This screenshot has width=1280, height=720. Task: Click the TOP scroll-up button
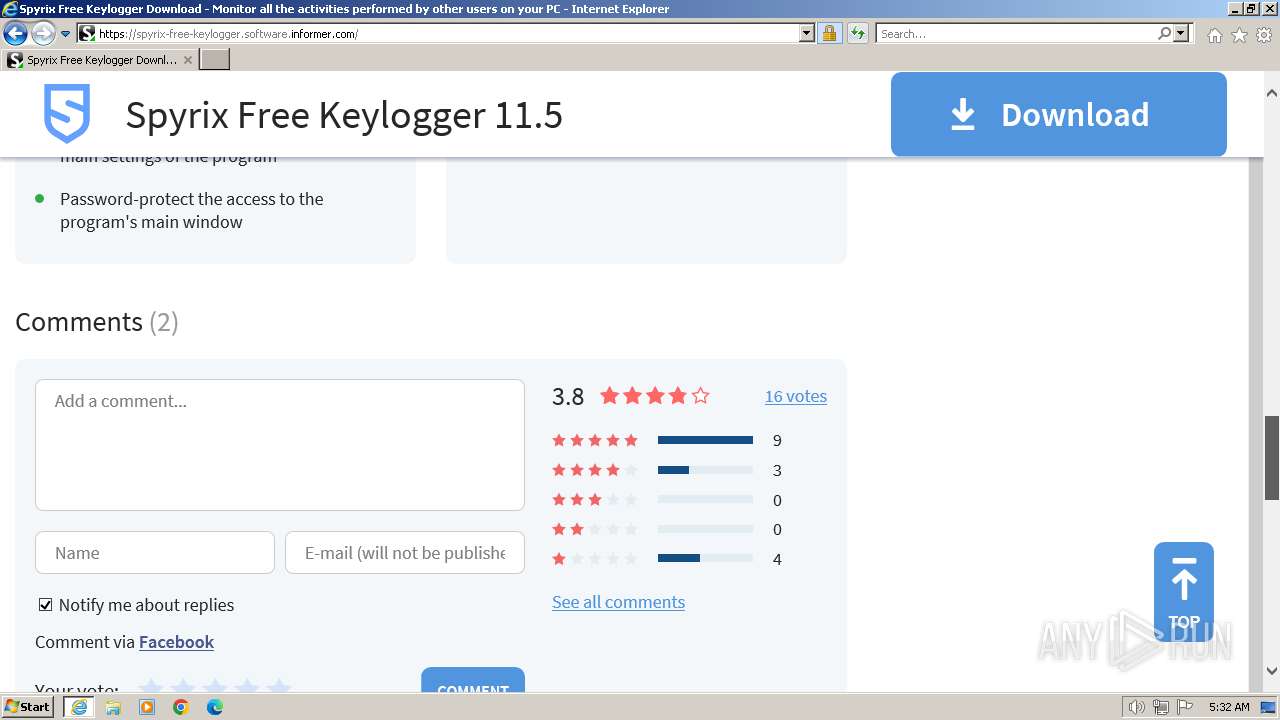tap(1184, 592)
